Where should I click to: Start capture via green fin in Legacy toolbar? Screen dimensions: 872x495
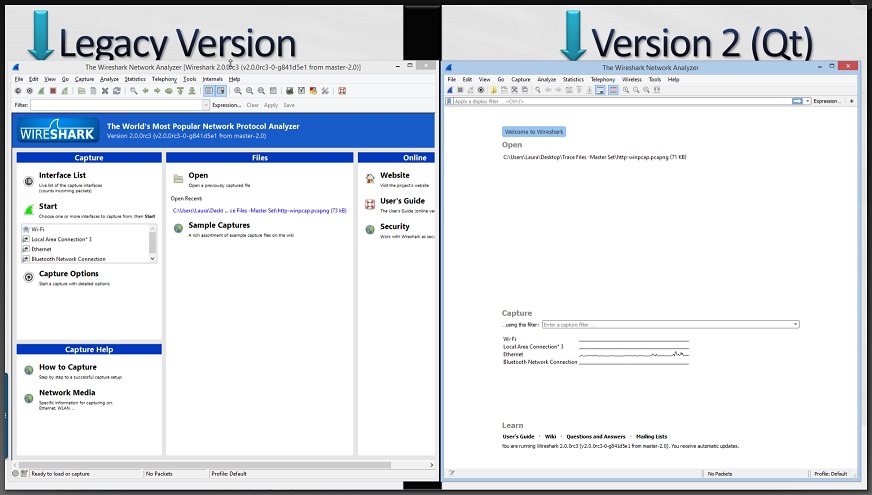(41, 91)
